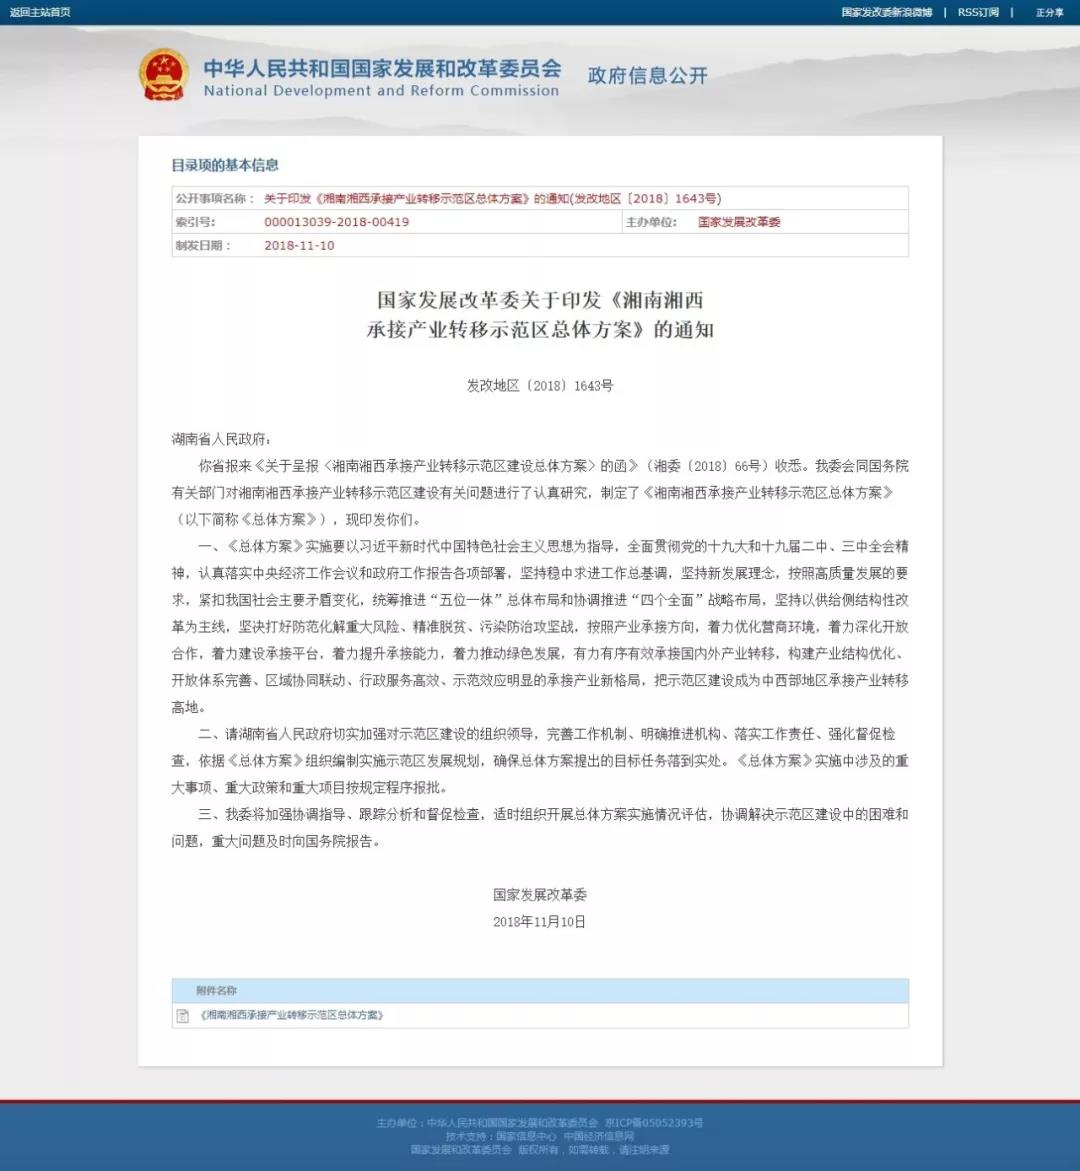1080x1171 pixels.
Task: Open 国家发改委新浪微博 link
Action: click(x=886, y=12)
